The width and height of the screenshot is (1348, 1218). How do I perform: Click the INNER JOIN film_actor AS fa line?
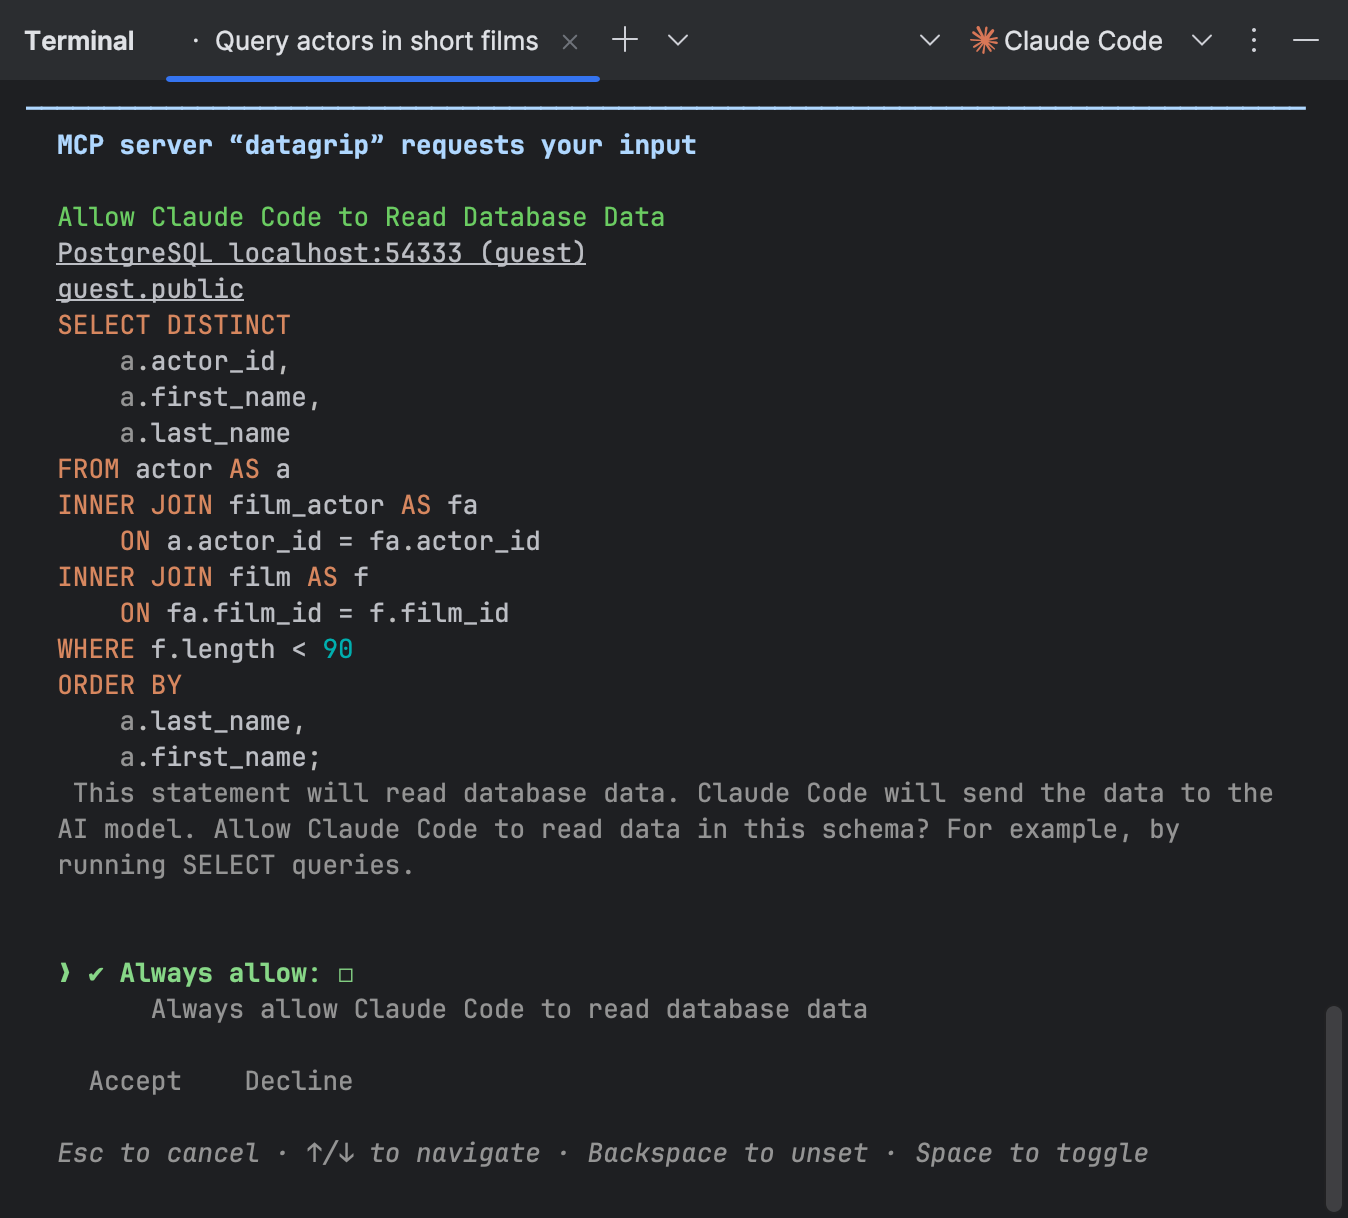point(267,505)
